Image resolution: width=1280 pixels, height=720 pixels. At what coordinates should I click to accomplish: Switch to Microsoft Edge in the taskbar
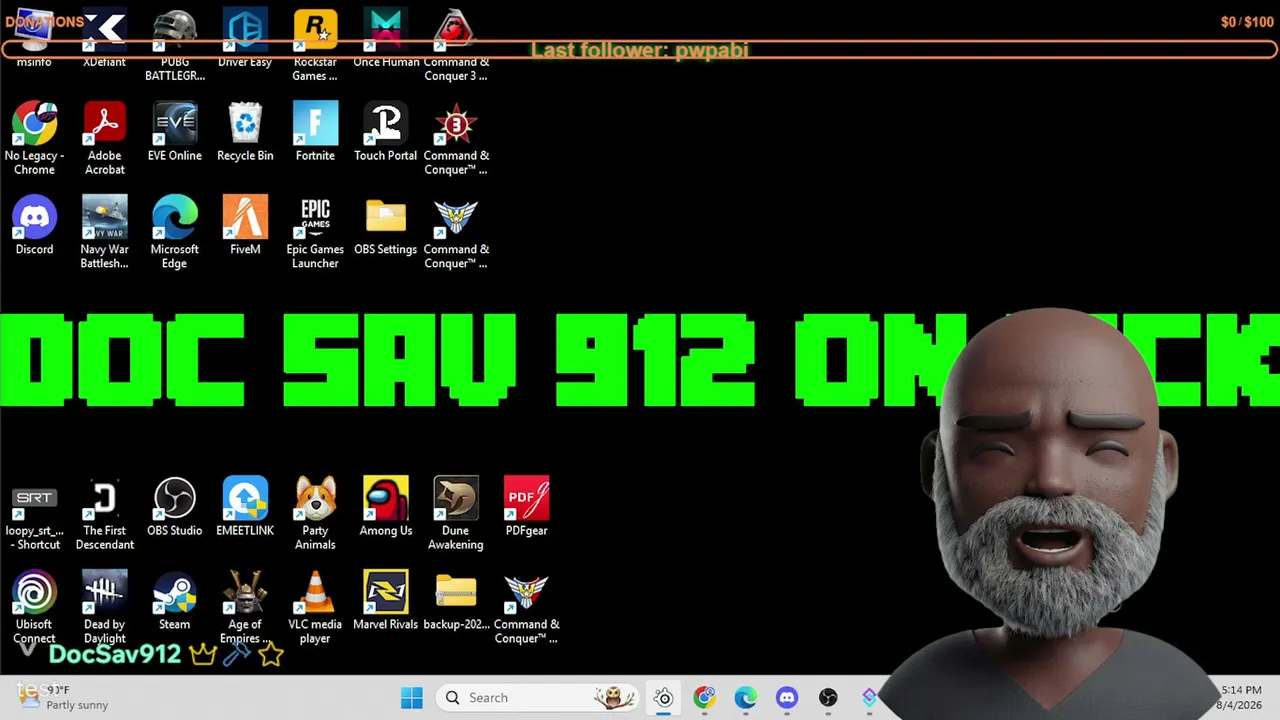746,698
